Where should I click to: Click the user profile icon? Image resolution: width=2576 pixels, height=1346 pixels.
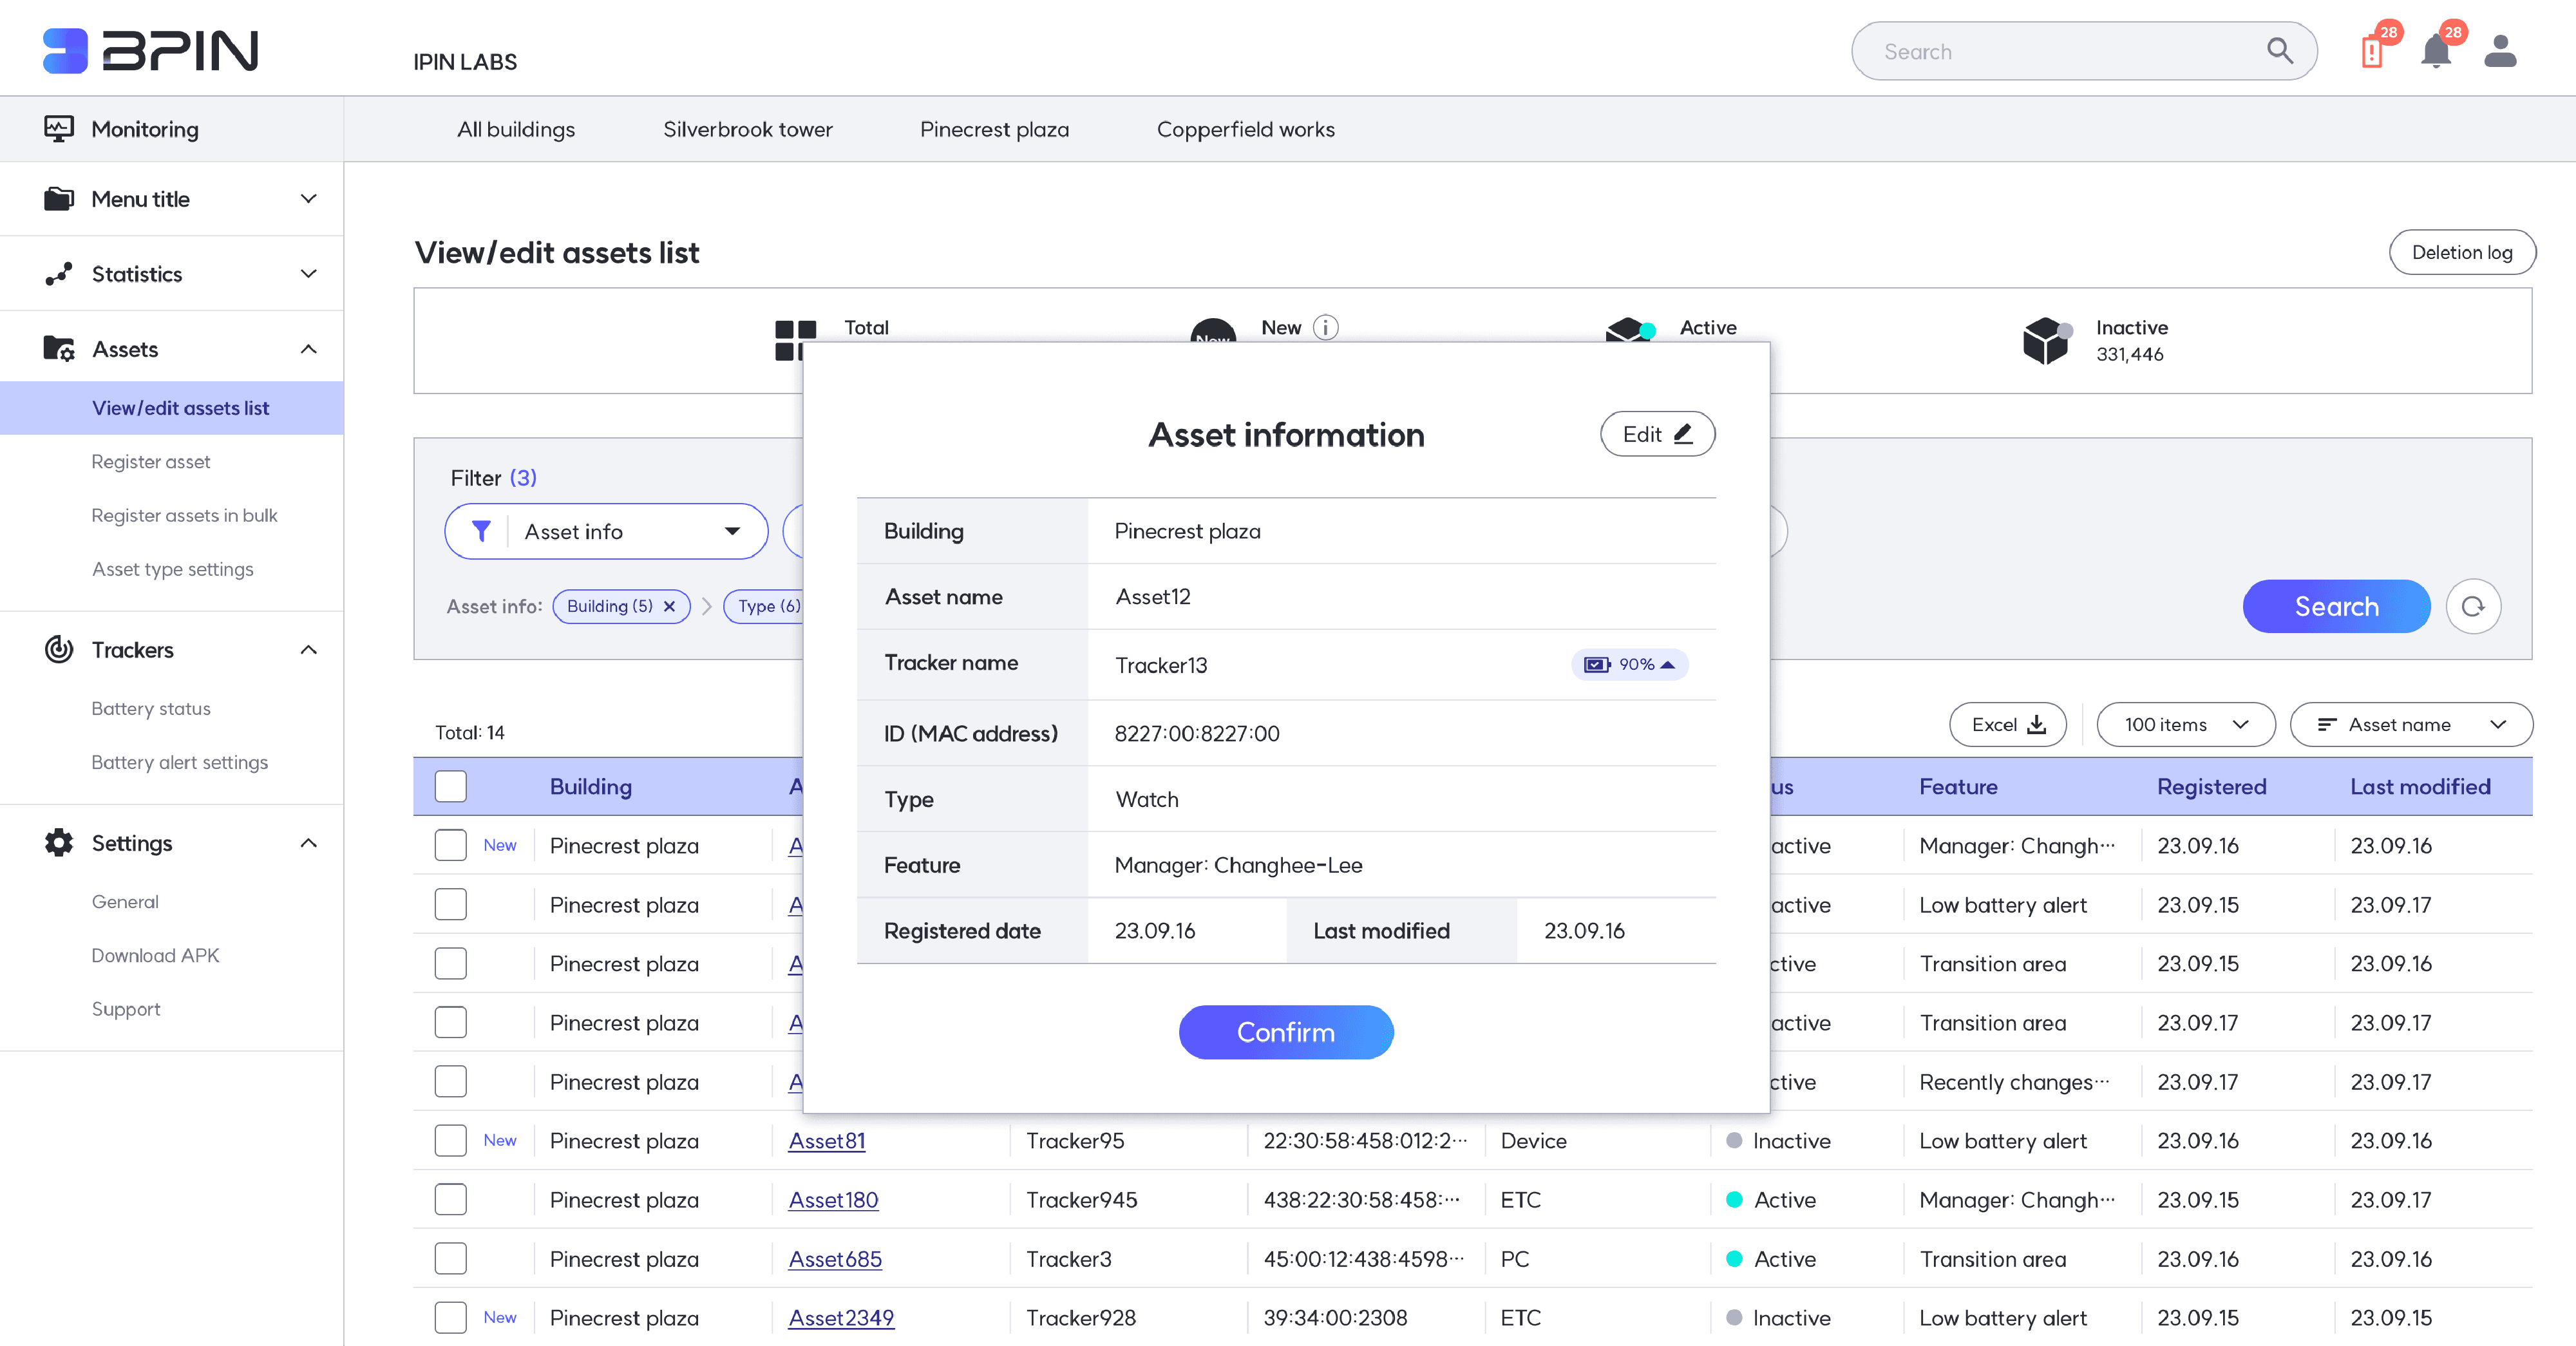pos(2499,51)
